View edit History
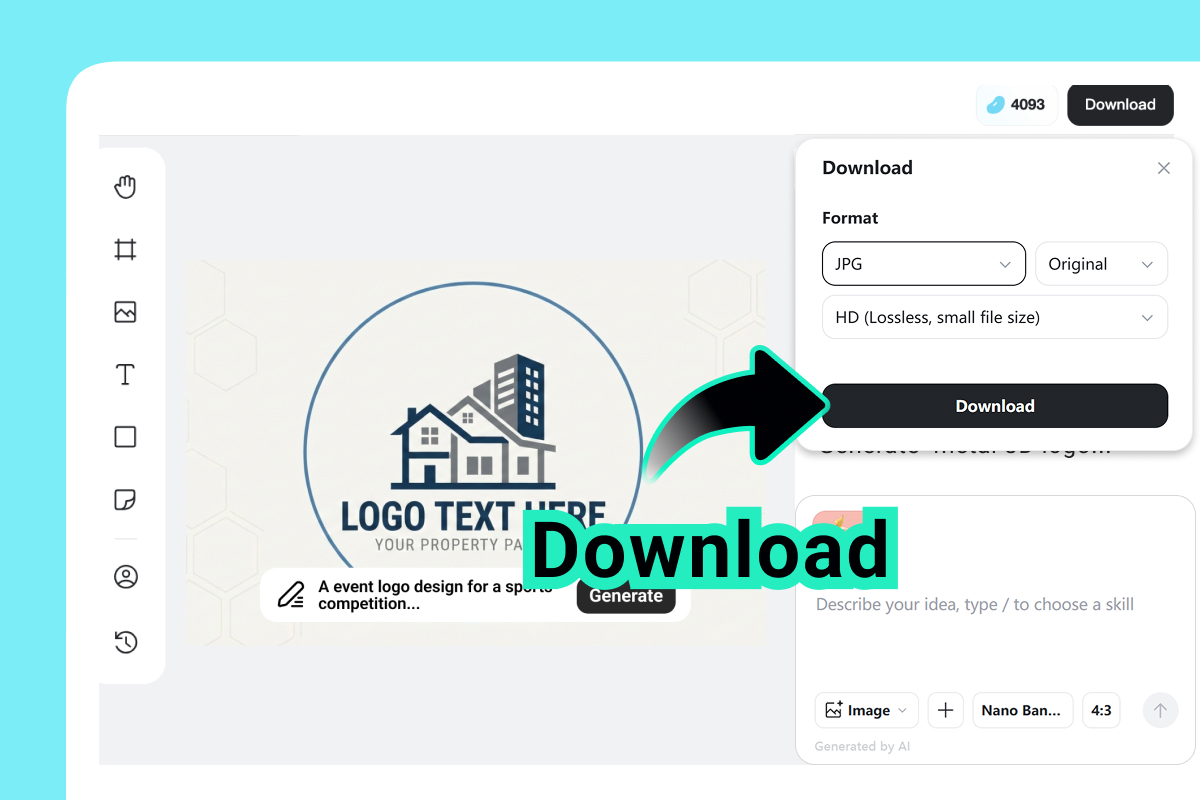The width and height of the screenshot is (1203, 800). 125,642
